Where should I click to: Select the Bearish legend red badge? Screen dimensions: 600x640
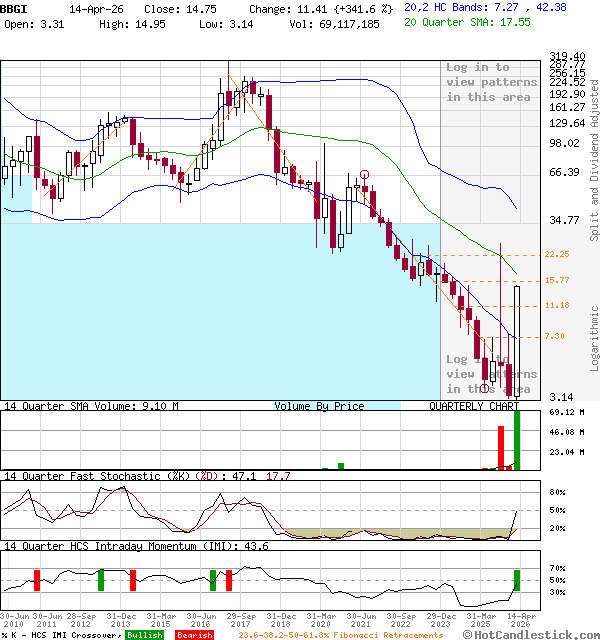(x=194, y=634)
